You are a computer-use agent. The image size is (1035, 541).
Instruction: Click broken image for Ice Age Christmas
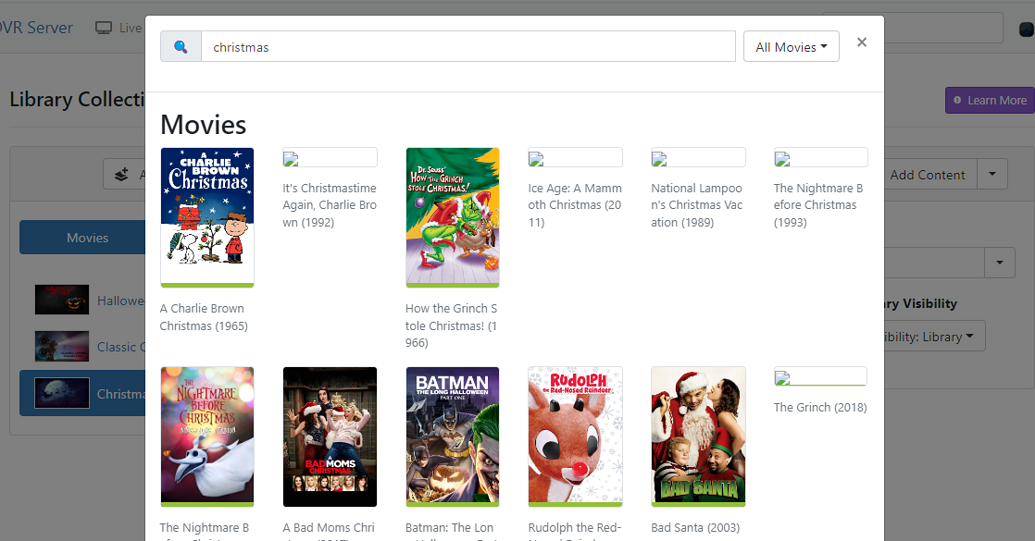click(x=575, y=158)
